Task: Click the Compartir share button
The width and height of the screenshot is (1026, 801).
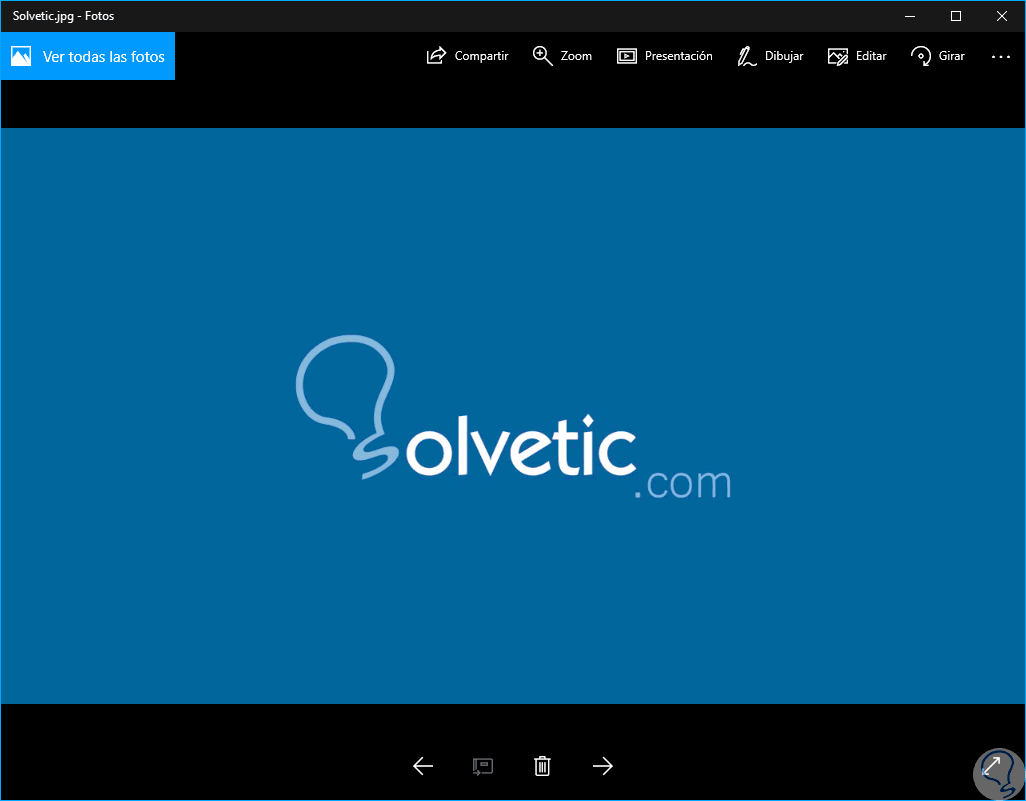Action: coord(467,56)
